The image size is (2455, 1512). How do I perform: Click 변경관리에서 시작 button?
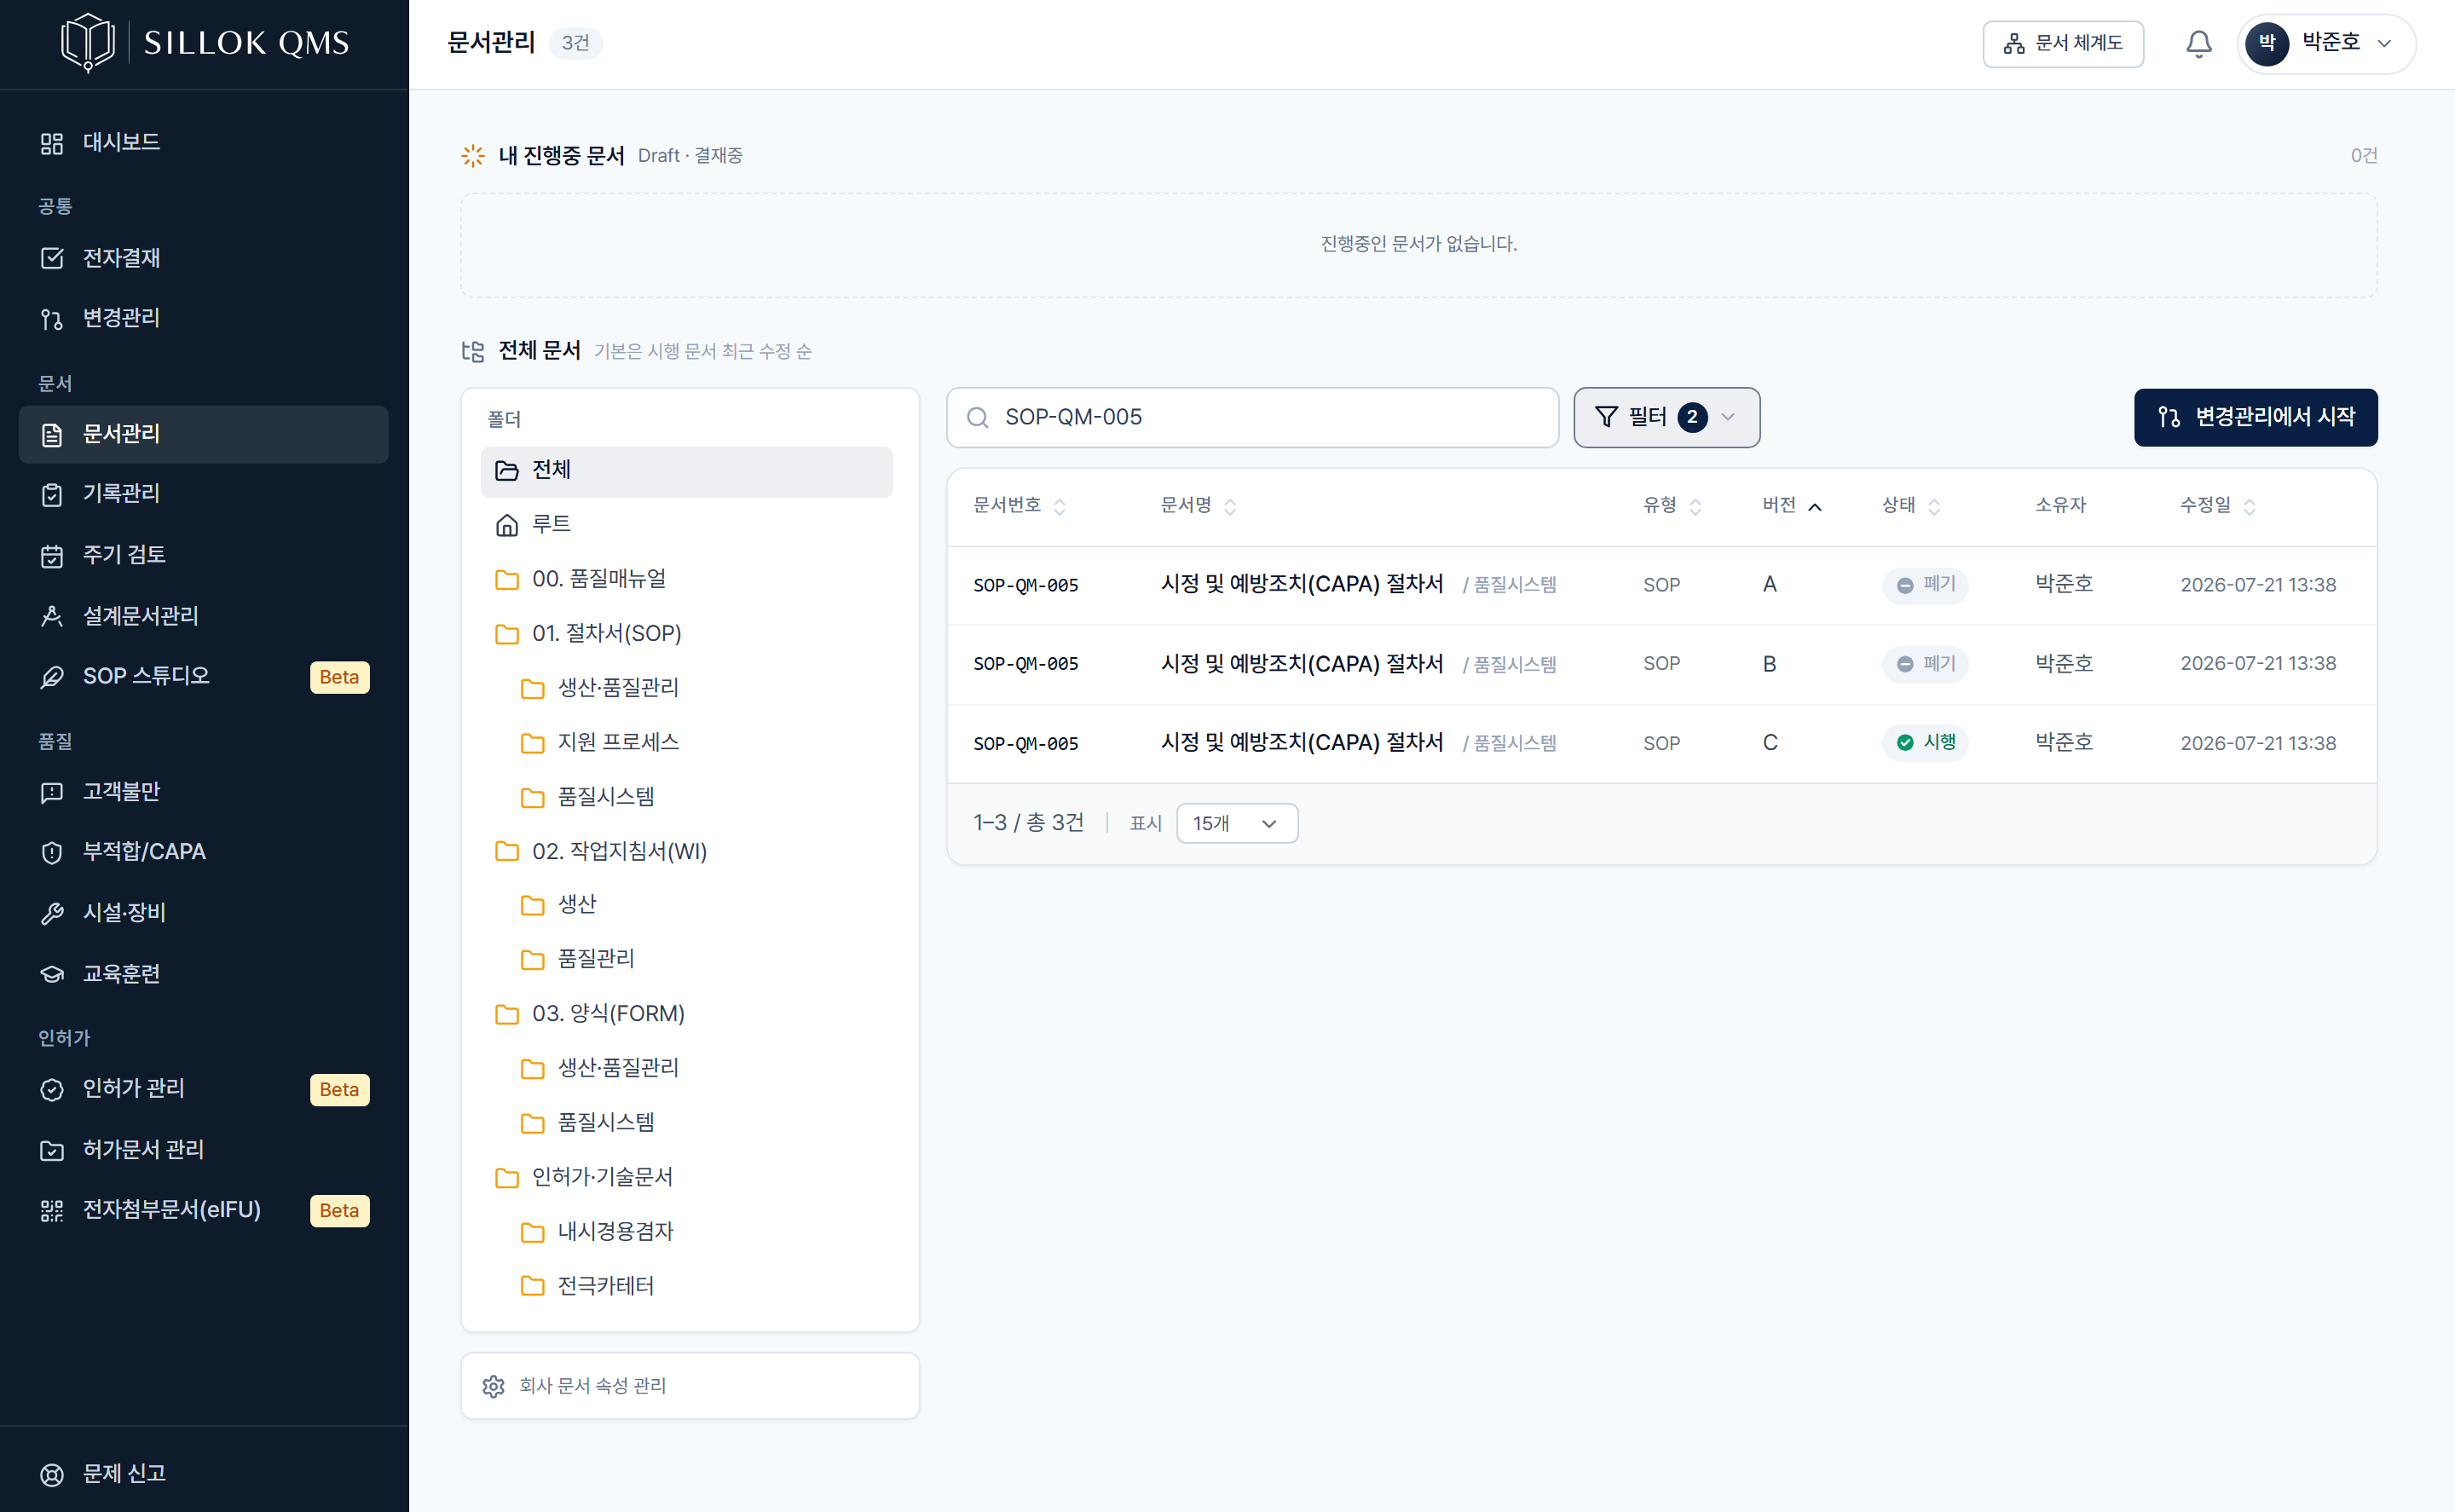coord(2255,418)
